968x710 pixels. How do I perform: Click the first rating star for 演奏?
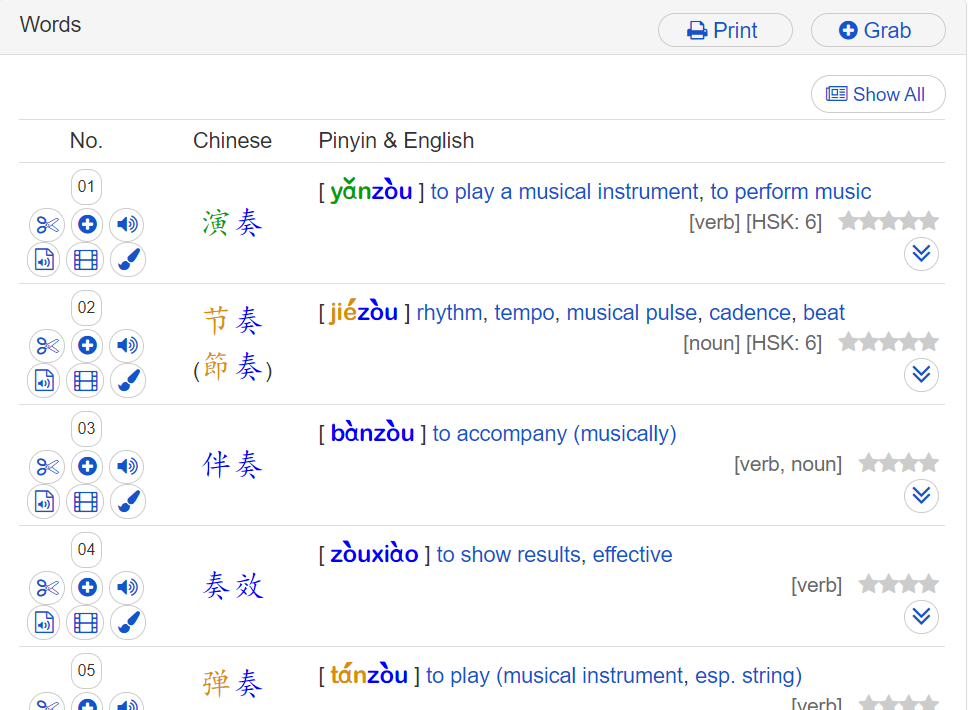coord(849,221)
